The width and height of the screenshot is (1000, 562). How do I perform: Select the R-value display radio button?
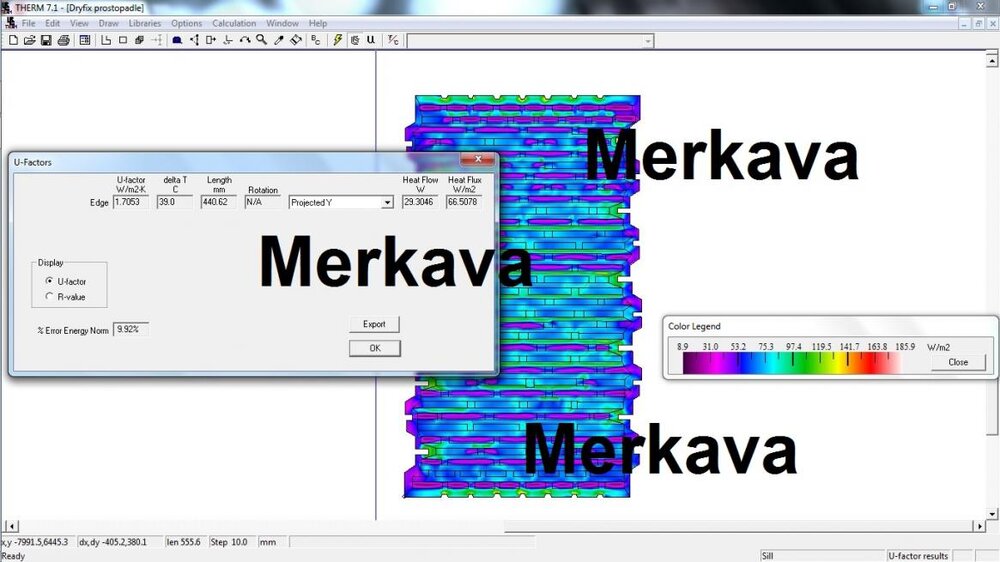pos(50,296)
